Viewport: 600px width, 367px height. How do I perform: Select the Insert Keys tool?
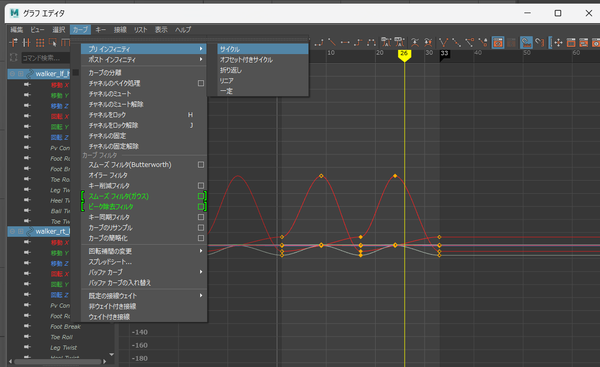click(x=26, y=42)
